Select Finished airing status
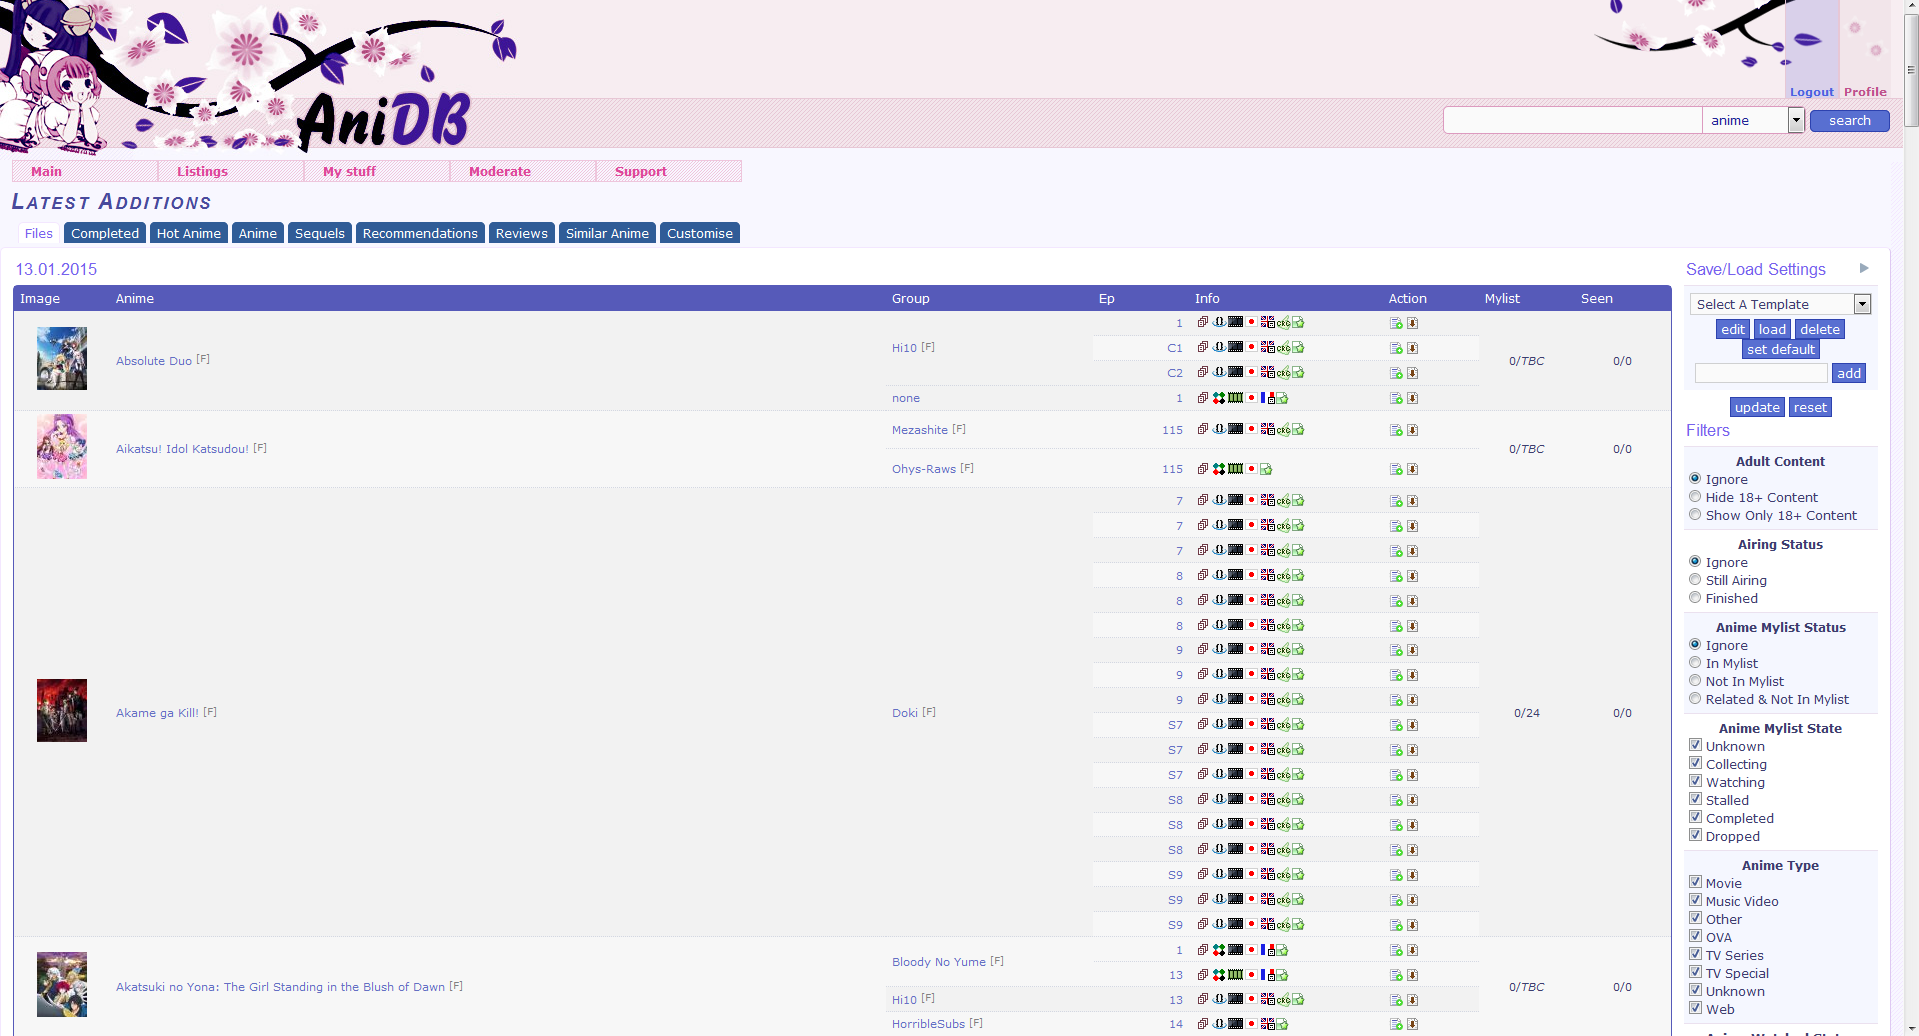Viewport: 1919px width, 1036px height. pyautogui.click(x=1695, y=598)
